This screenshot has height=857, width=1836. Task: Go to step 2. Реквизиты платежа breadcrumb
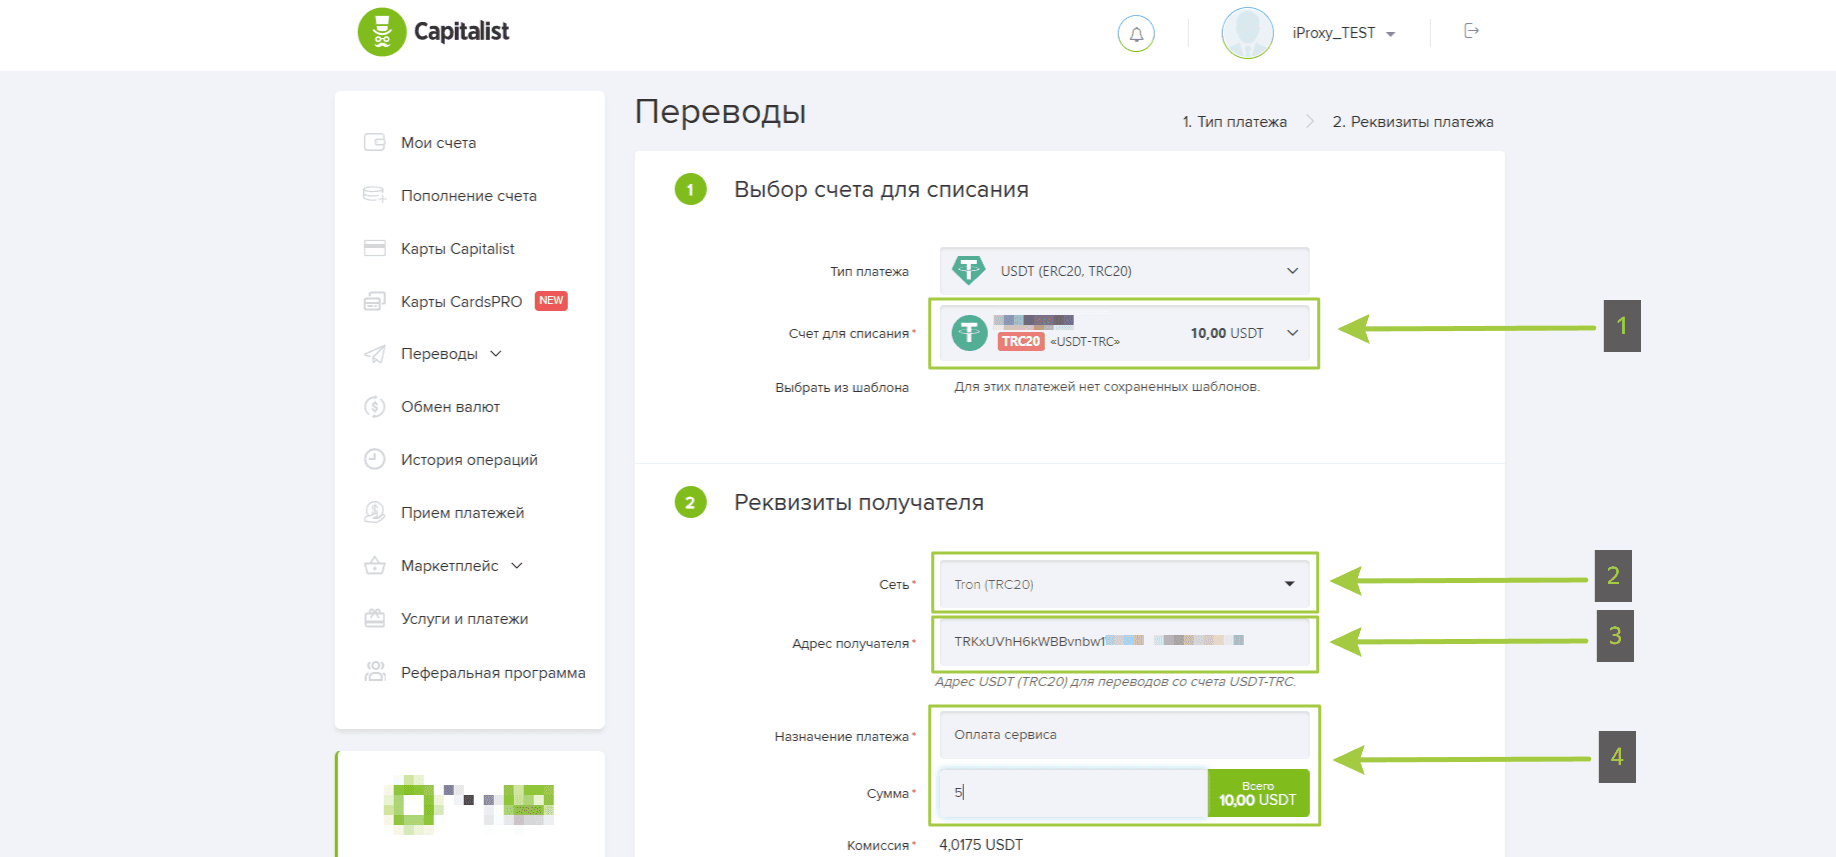coord(1413,122)
